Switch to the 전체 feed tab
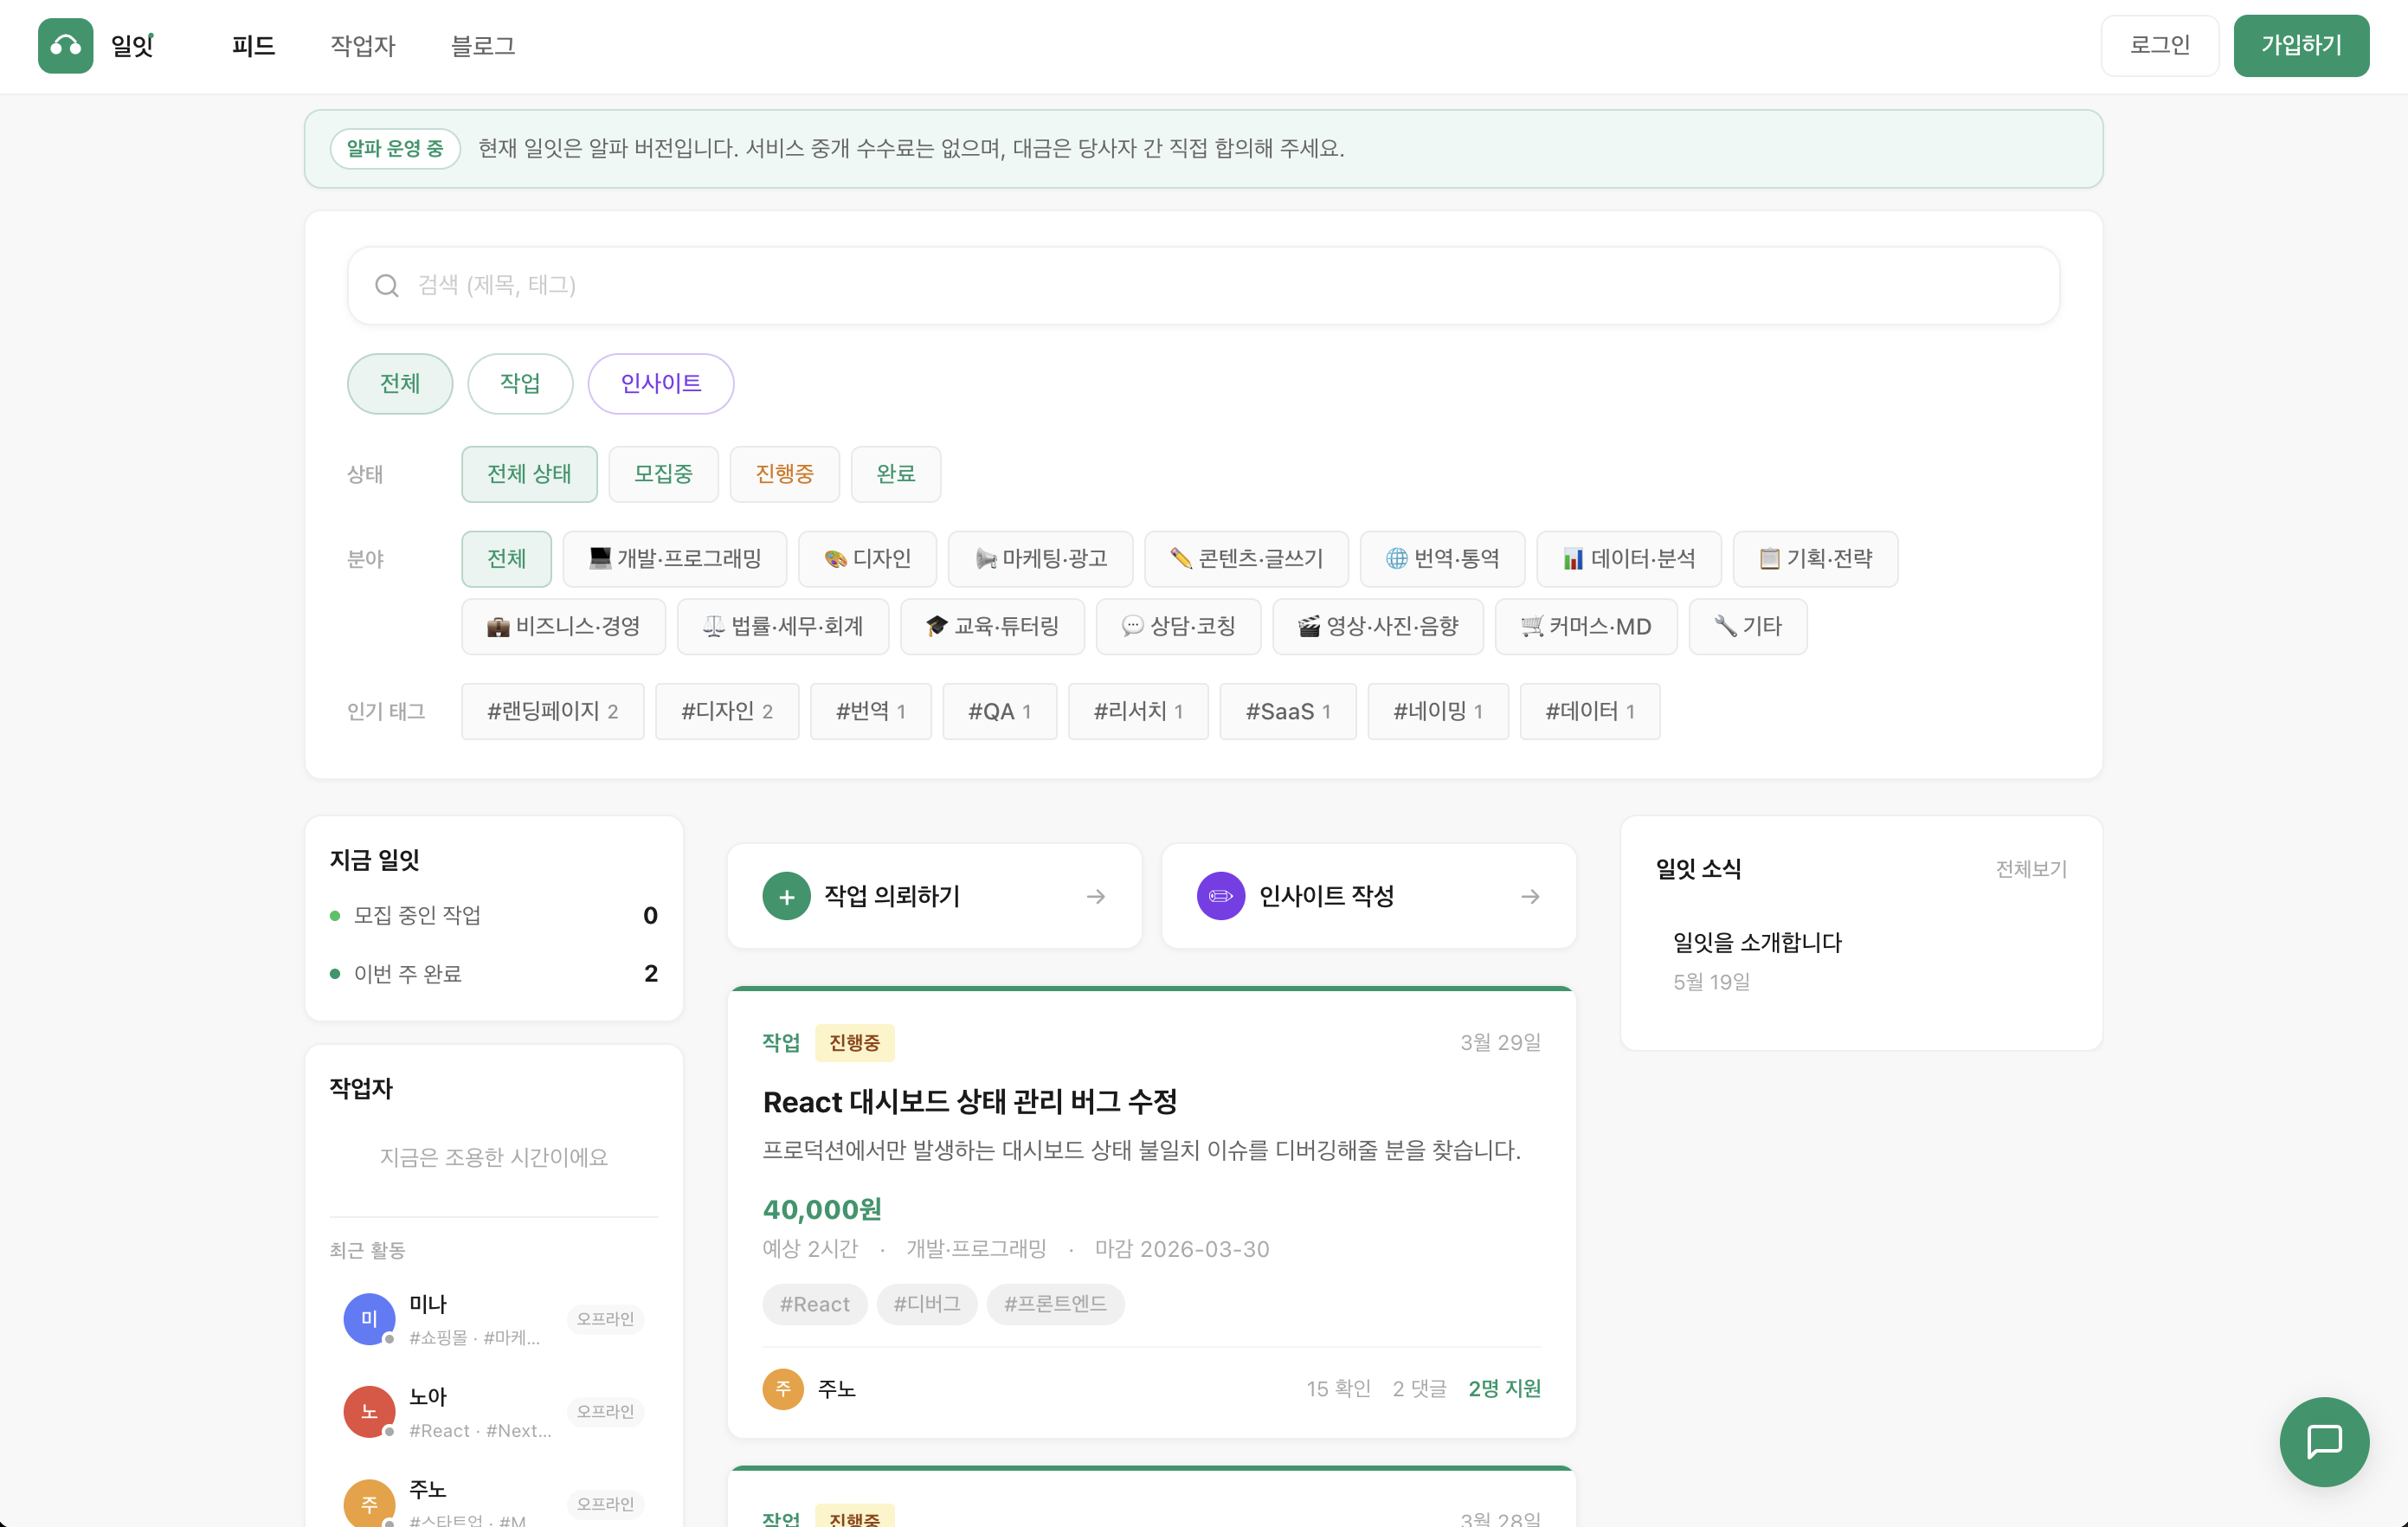 point(400,384)
